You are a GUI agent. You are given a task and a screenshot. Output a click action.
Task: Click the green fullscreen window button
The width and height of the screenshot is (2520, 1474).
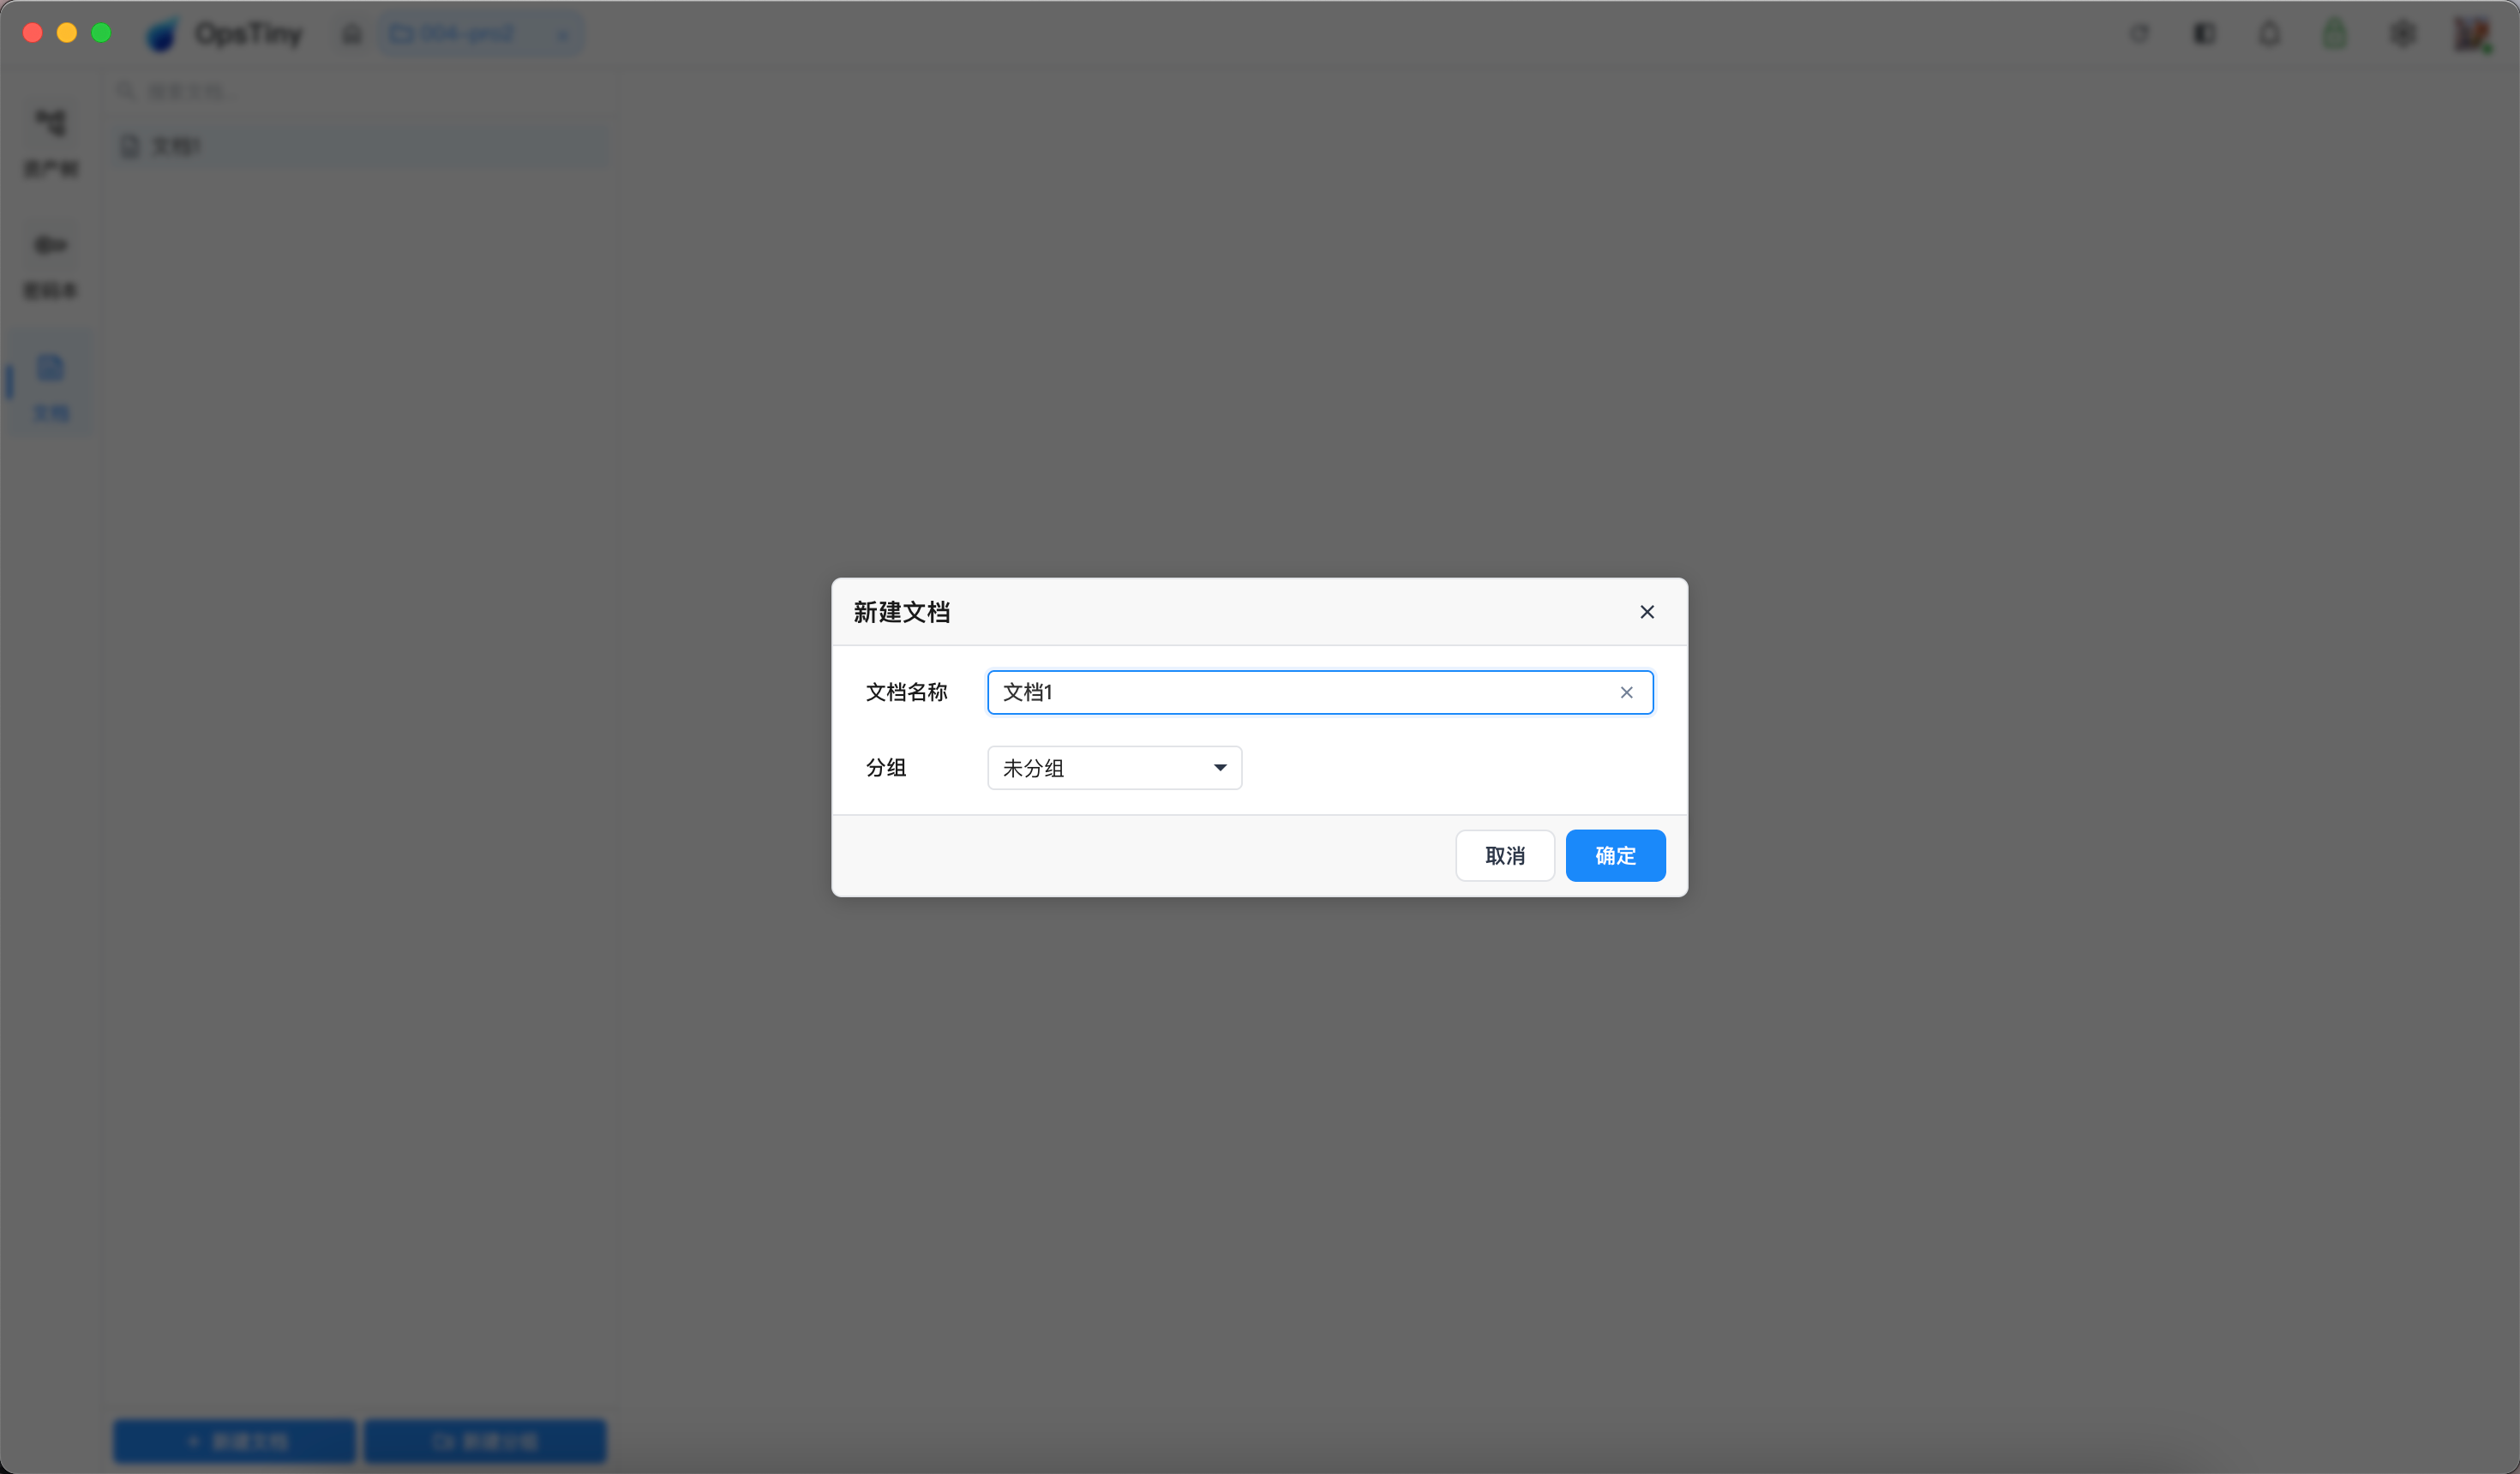click(x=101, y=33)
